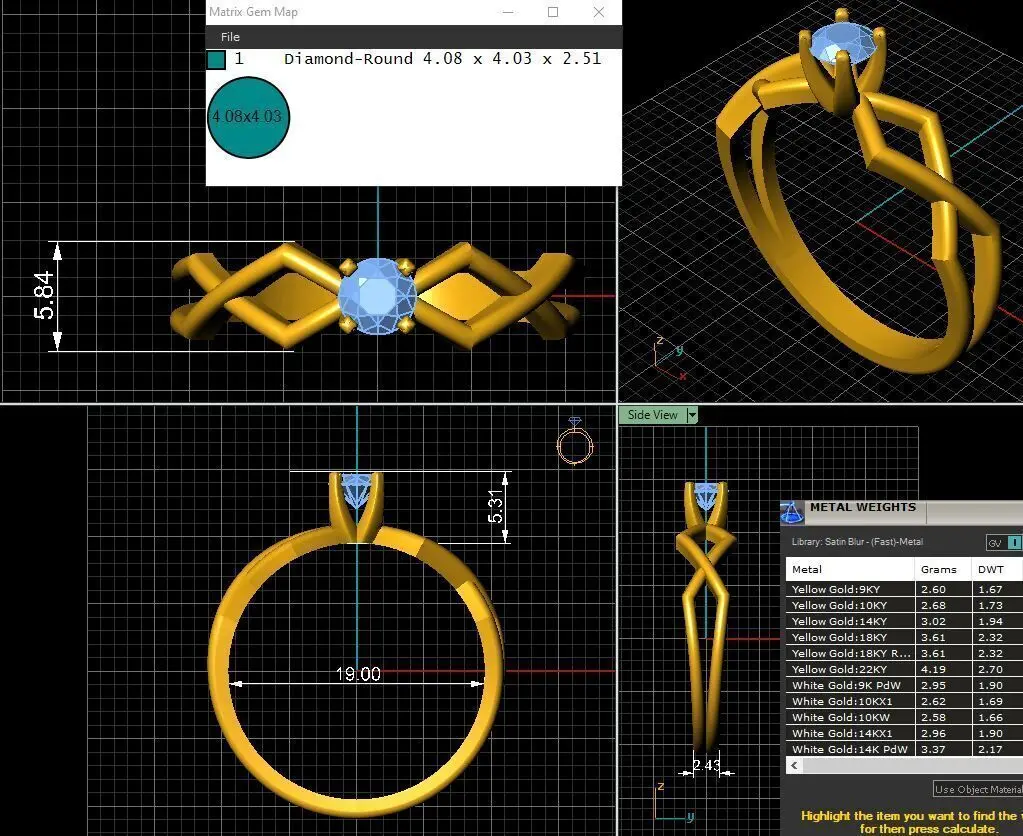
Task: Click the small ring icon in front viewport
Action: point(575,442)
